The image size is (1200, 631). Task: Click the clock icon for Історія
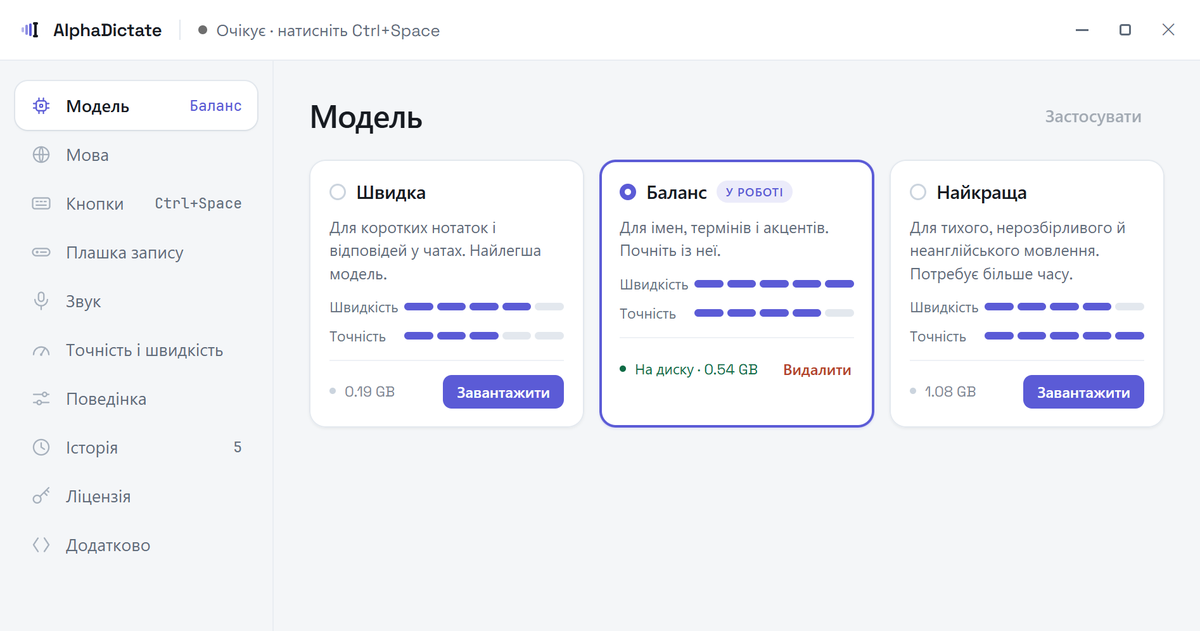pyautogui.click(x=41, y=448)
